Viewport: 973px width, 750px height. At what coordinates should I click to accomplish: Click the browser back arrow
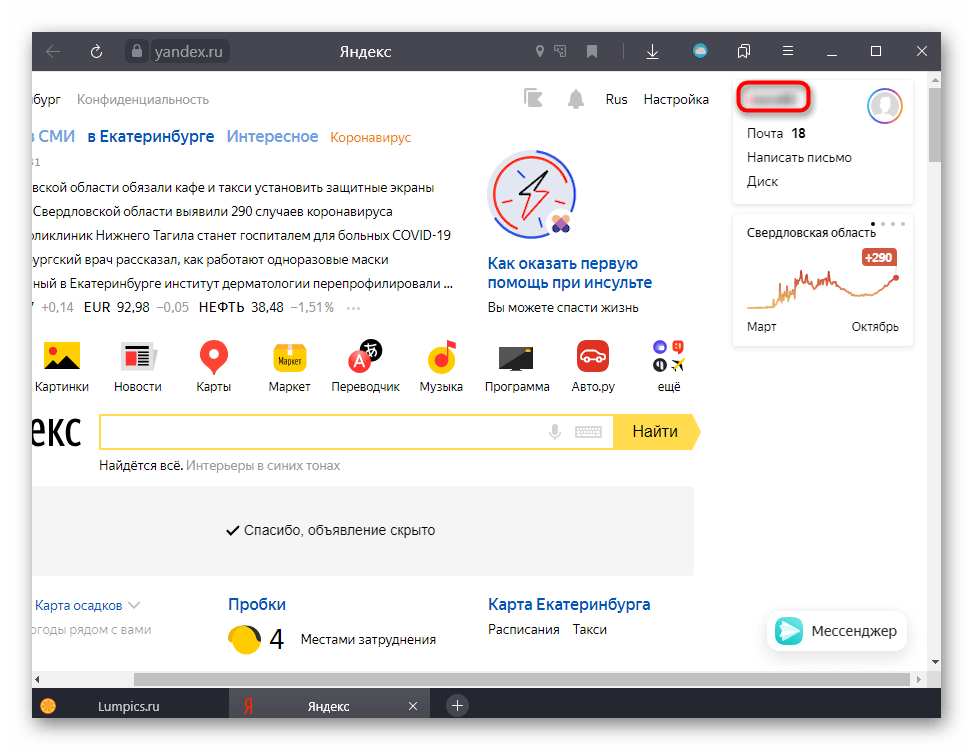tap(53, 51)
